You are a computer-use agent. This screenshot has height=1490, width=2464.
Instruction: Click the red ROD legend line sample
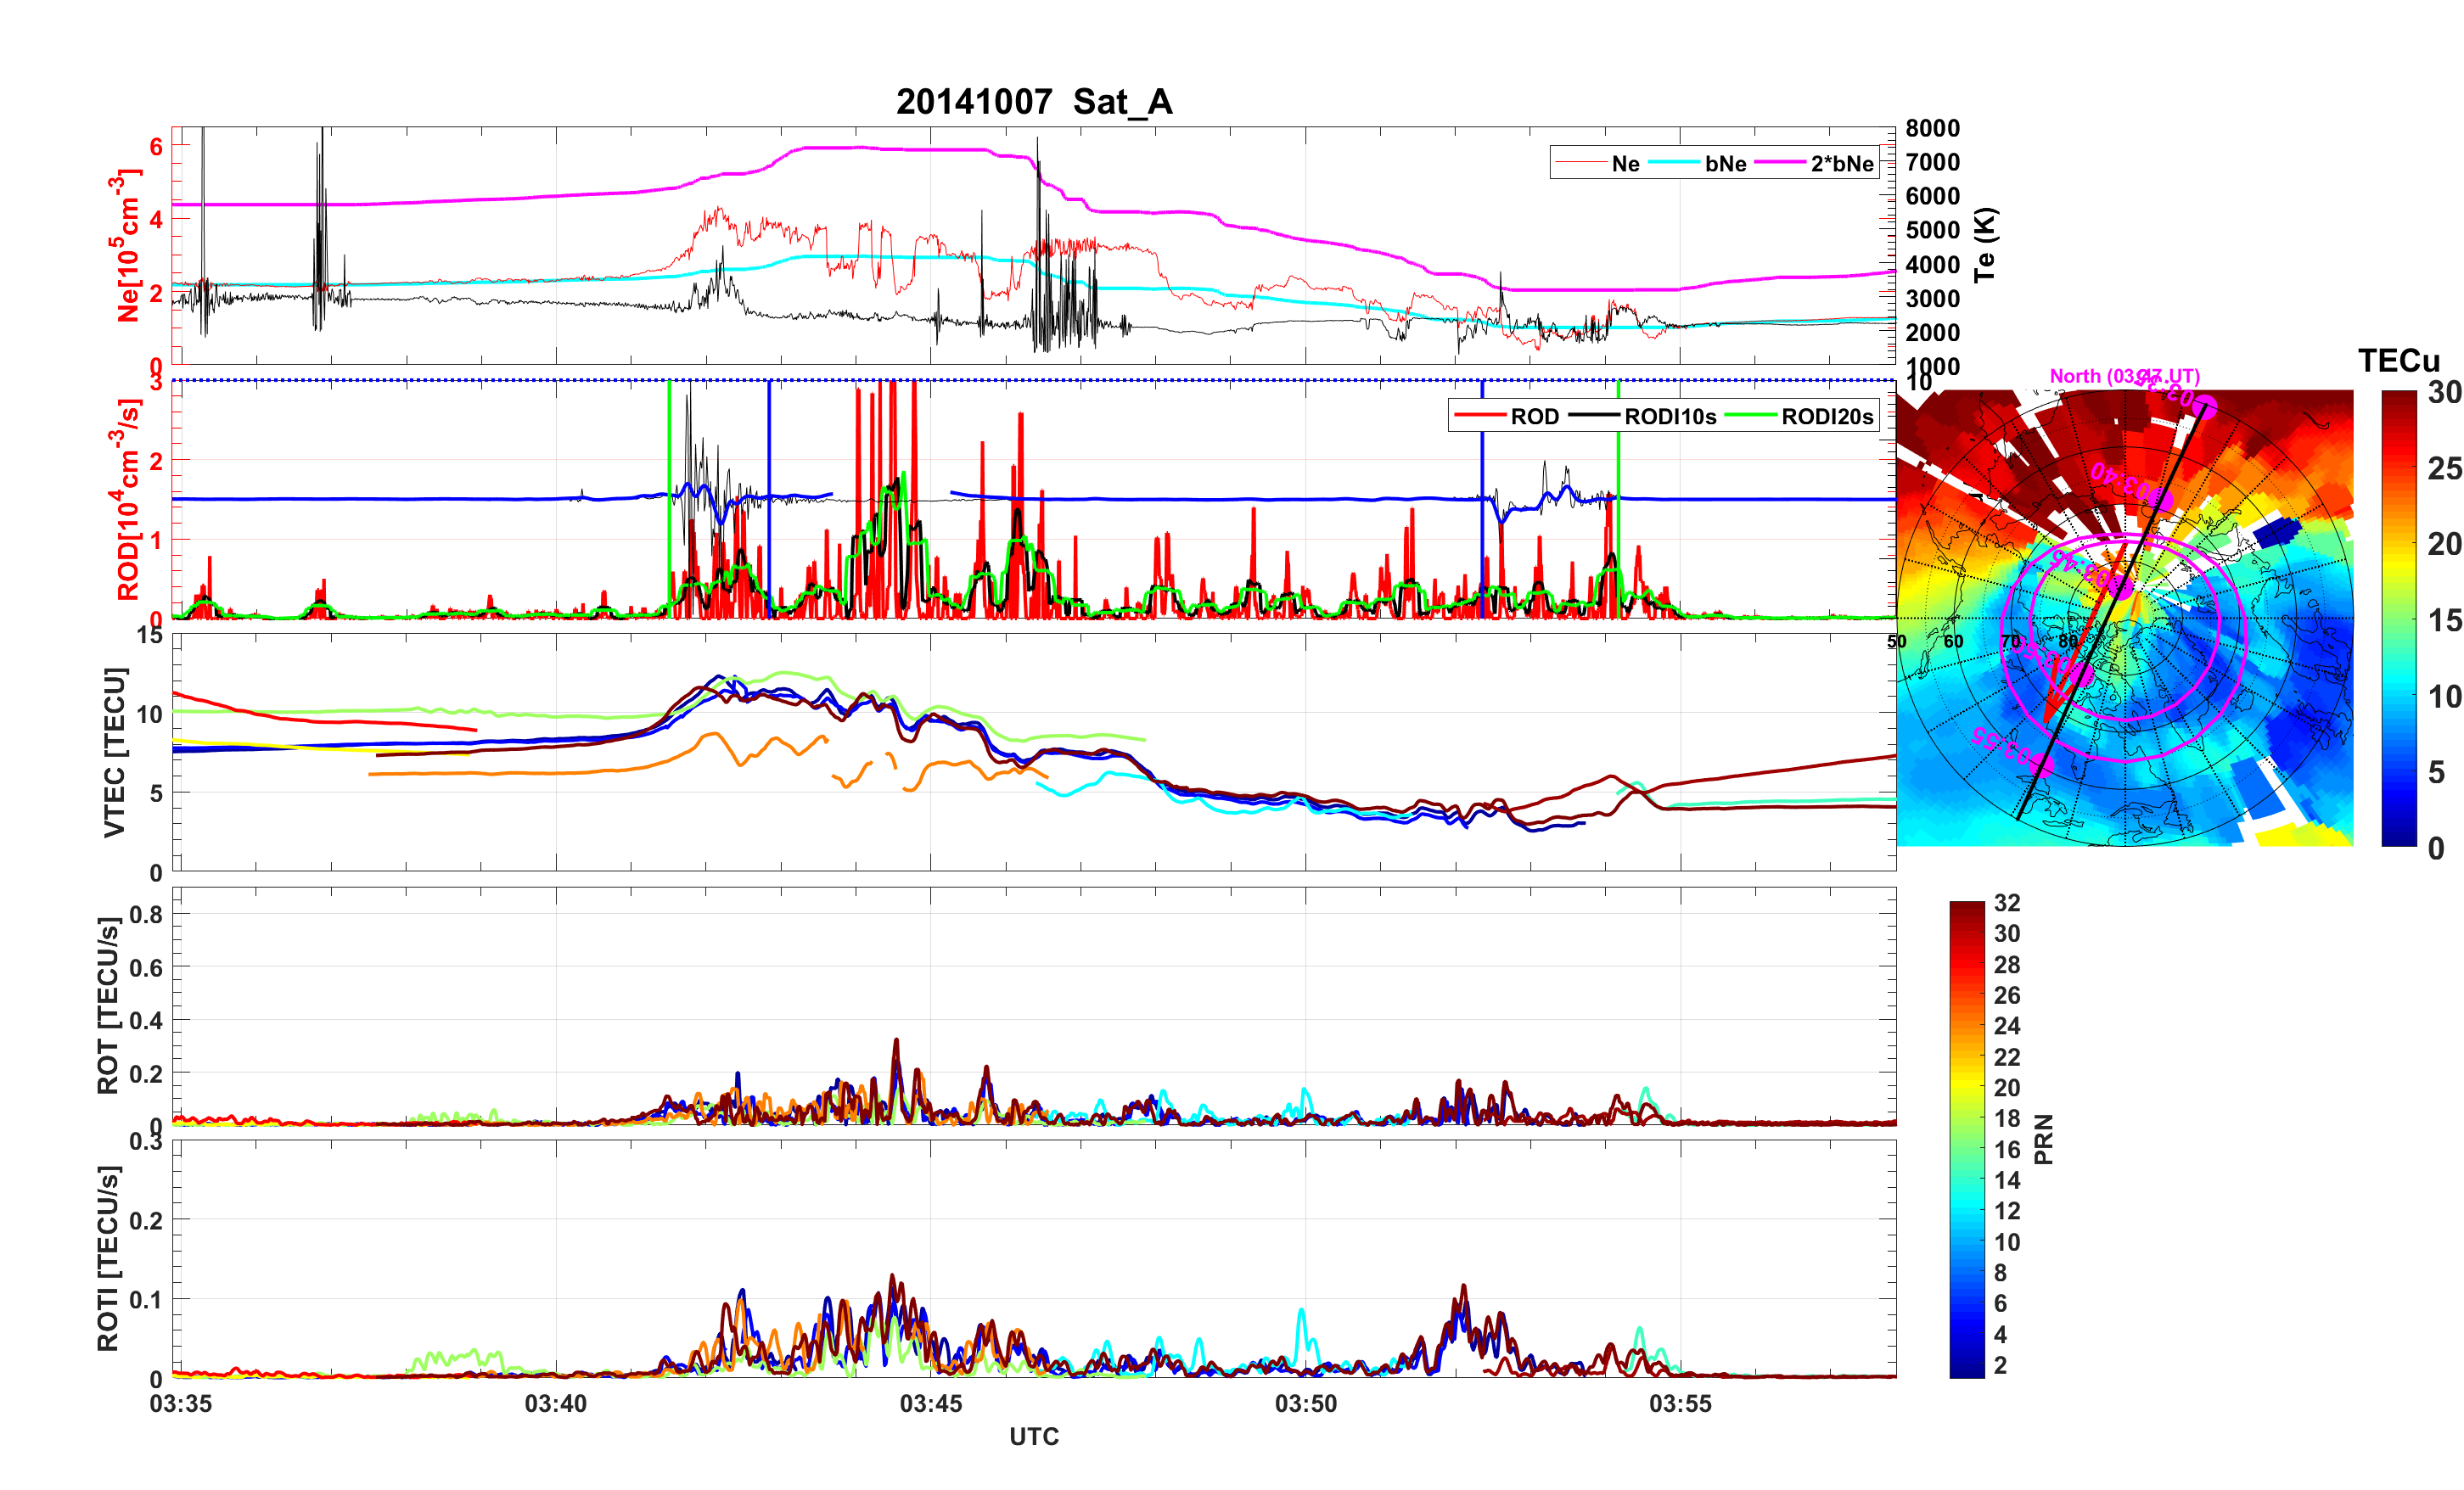(1480, 416)
